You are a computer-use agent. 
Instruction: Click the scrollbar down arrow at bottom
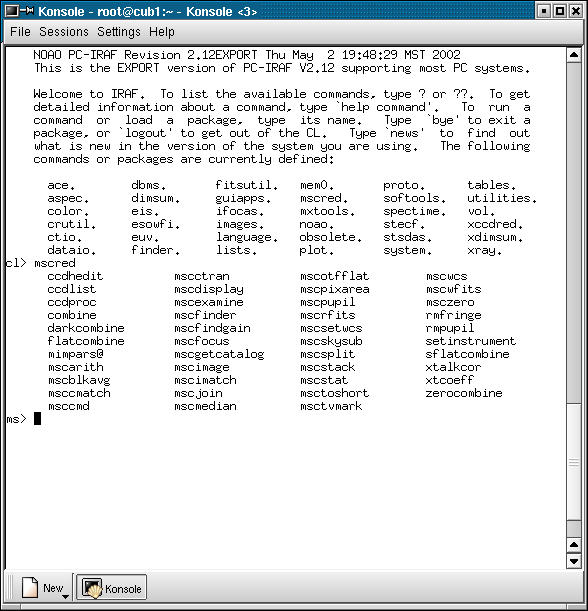[574, 561]
